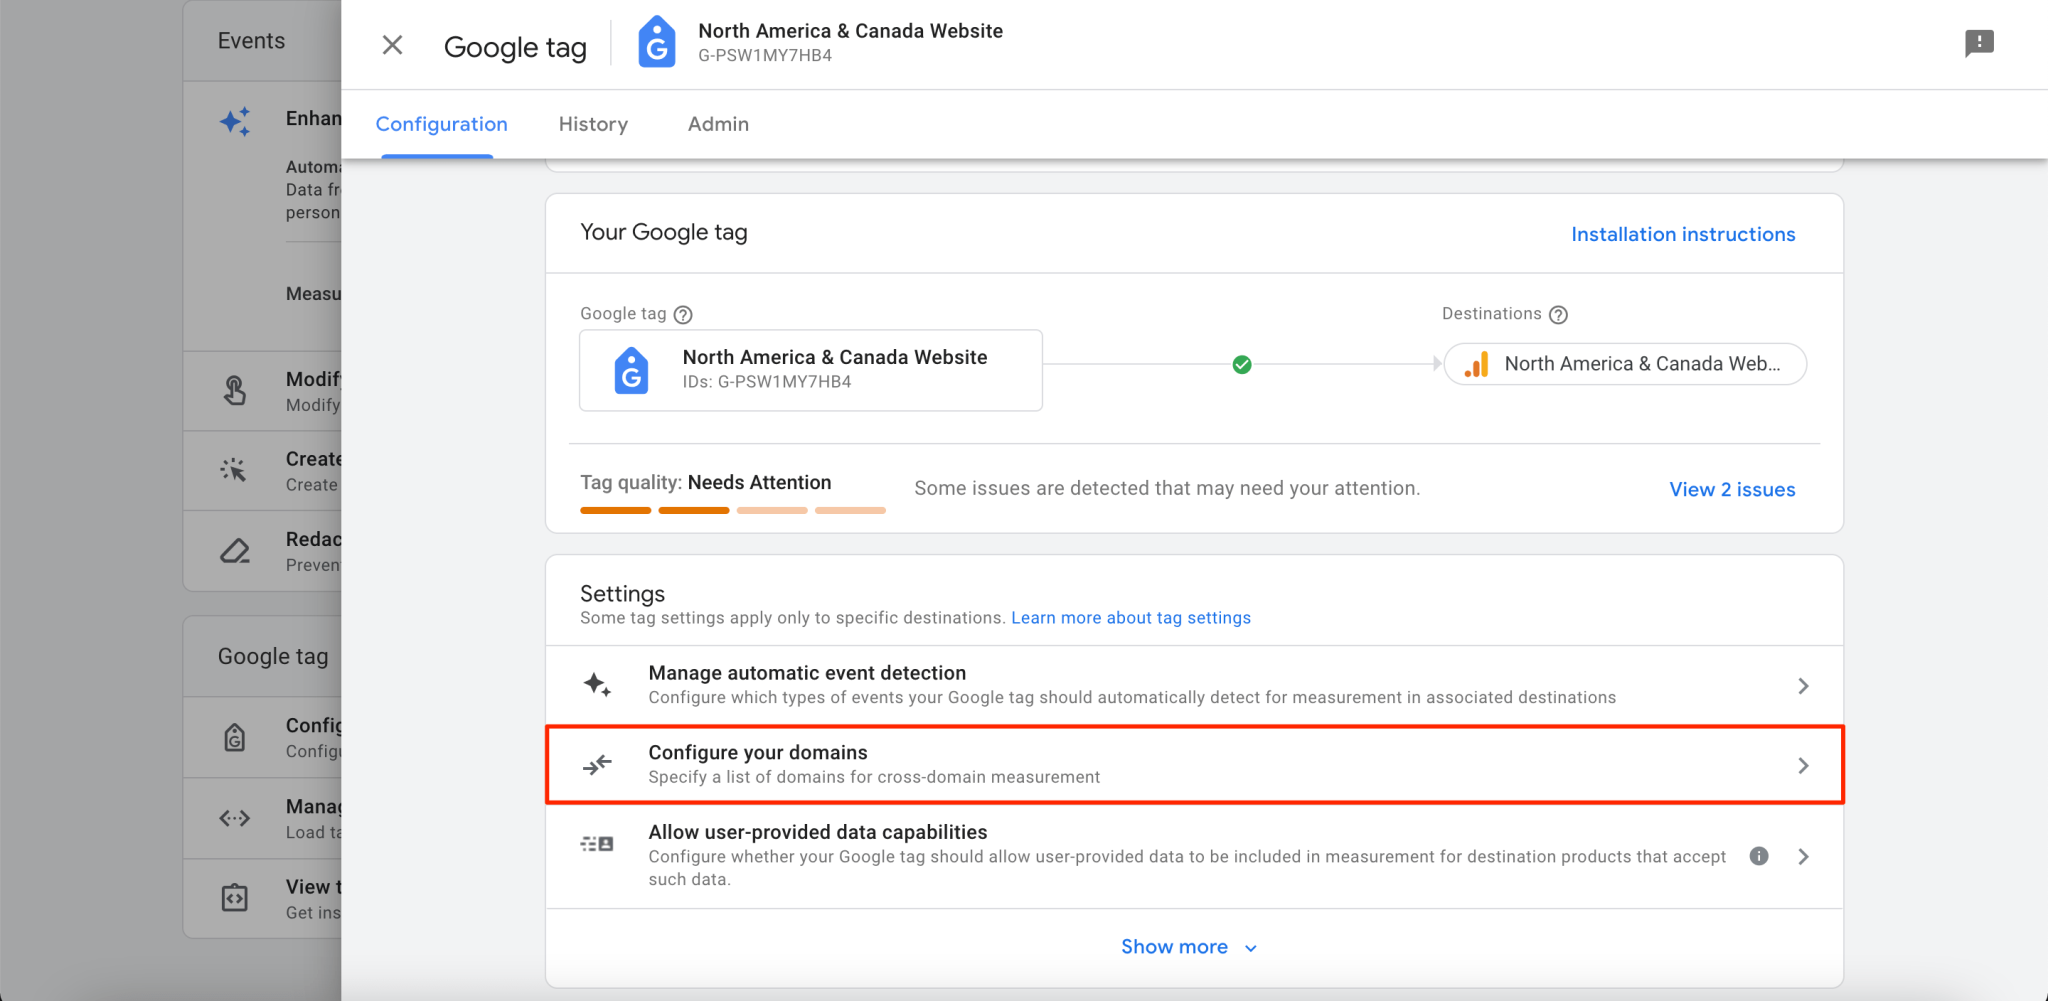The width and height of the screenshot is (2048, 1001).
Task: Click the Analytics destination icon for North America
Action: pos(1478,364)
